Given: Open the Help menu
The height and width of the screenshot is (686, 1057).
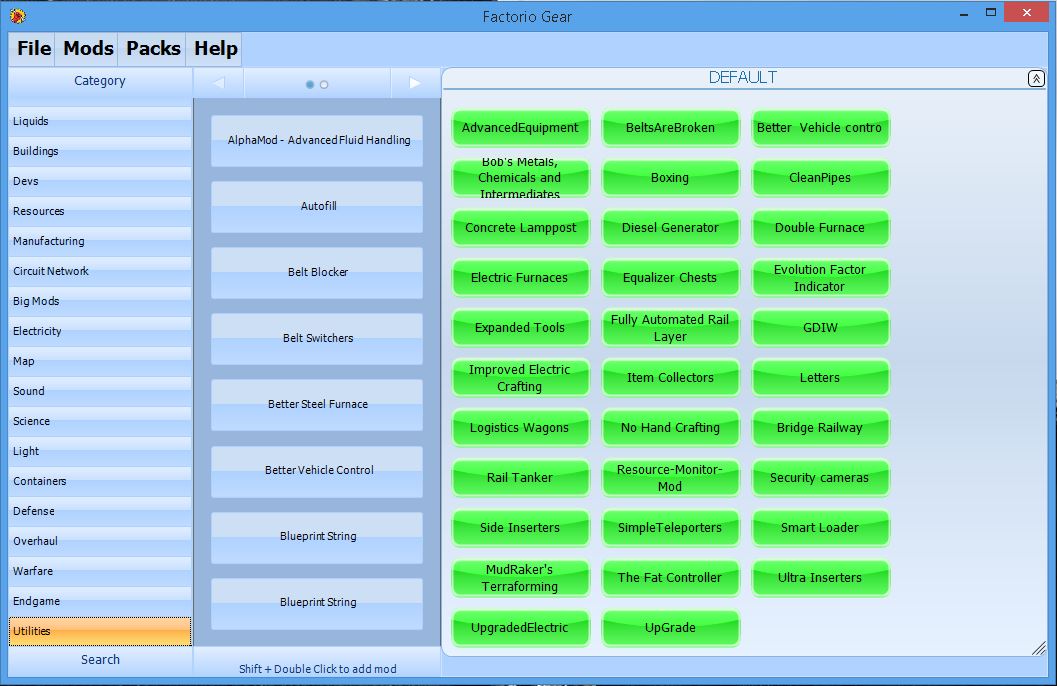Looking at the screenshot, I should tap(216, 49).
